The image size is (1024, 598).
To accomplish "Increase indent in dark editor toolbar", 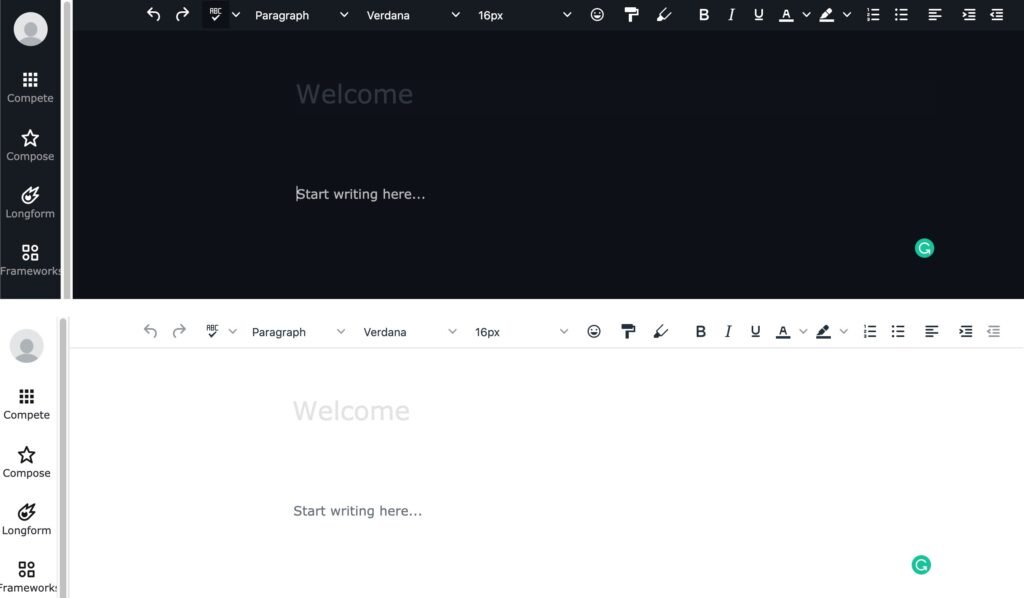I will pos(968,14).
